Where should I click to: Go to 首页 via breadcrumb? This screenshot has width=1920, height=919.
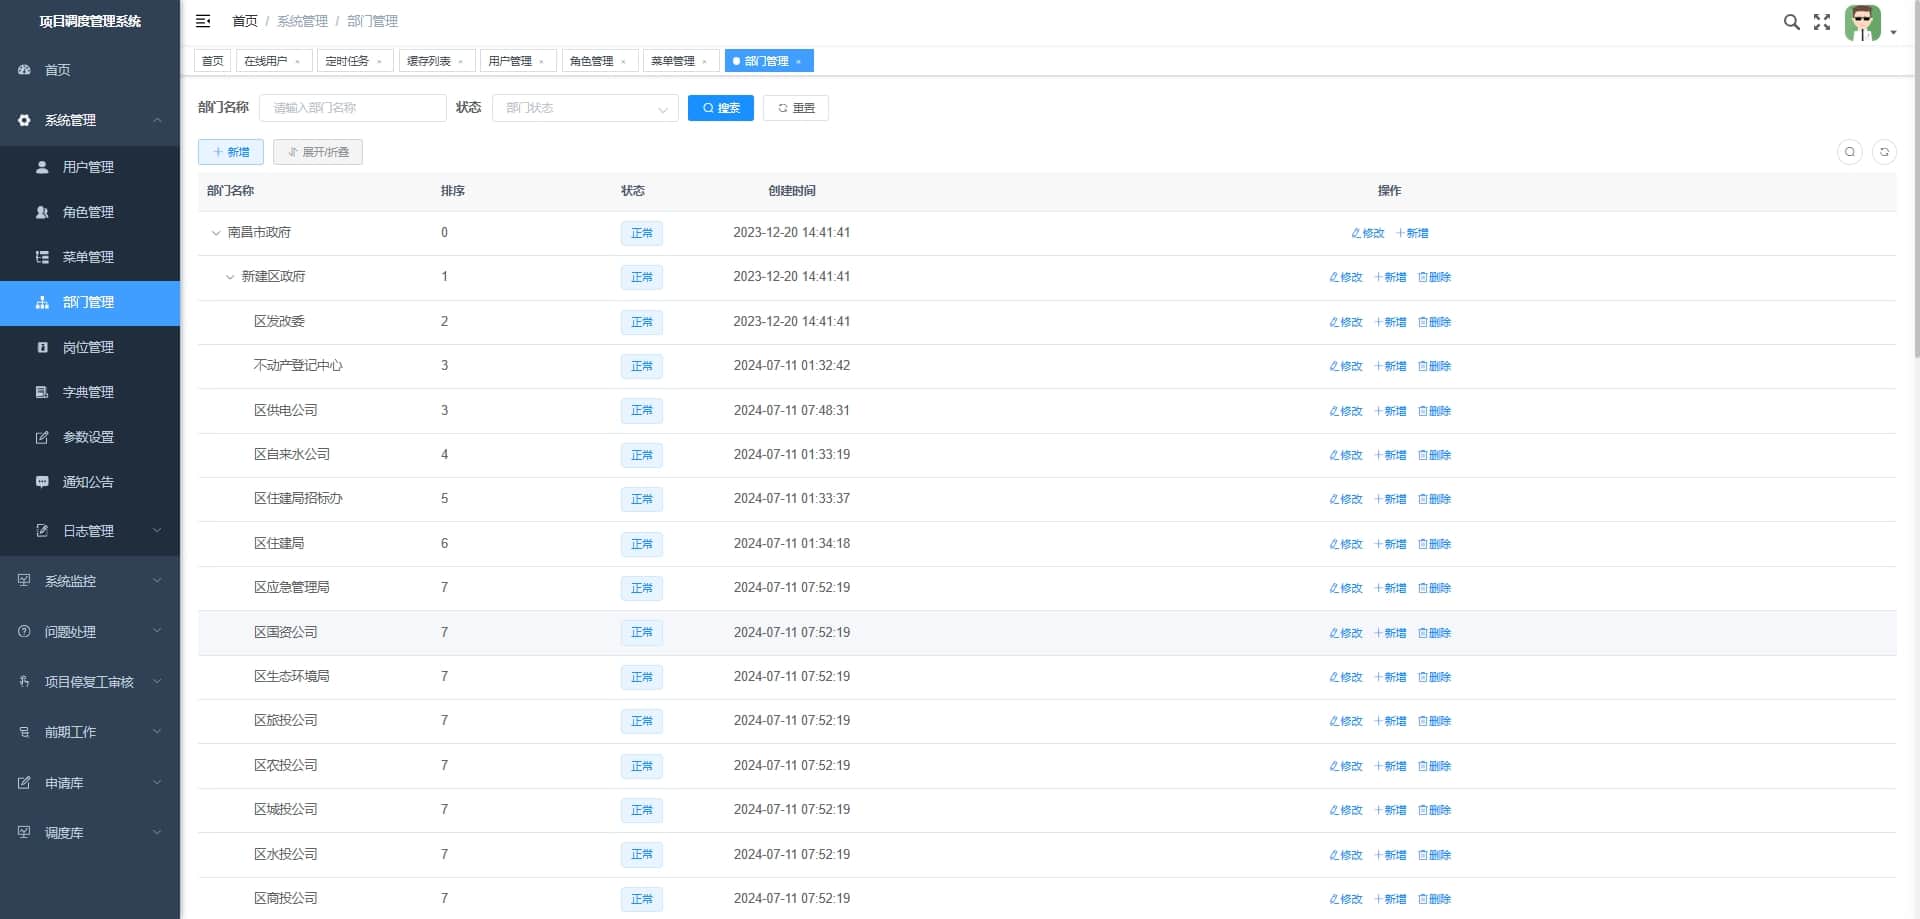click(244, 21)
